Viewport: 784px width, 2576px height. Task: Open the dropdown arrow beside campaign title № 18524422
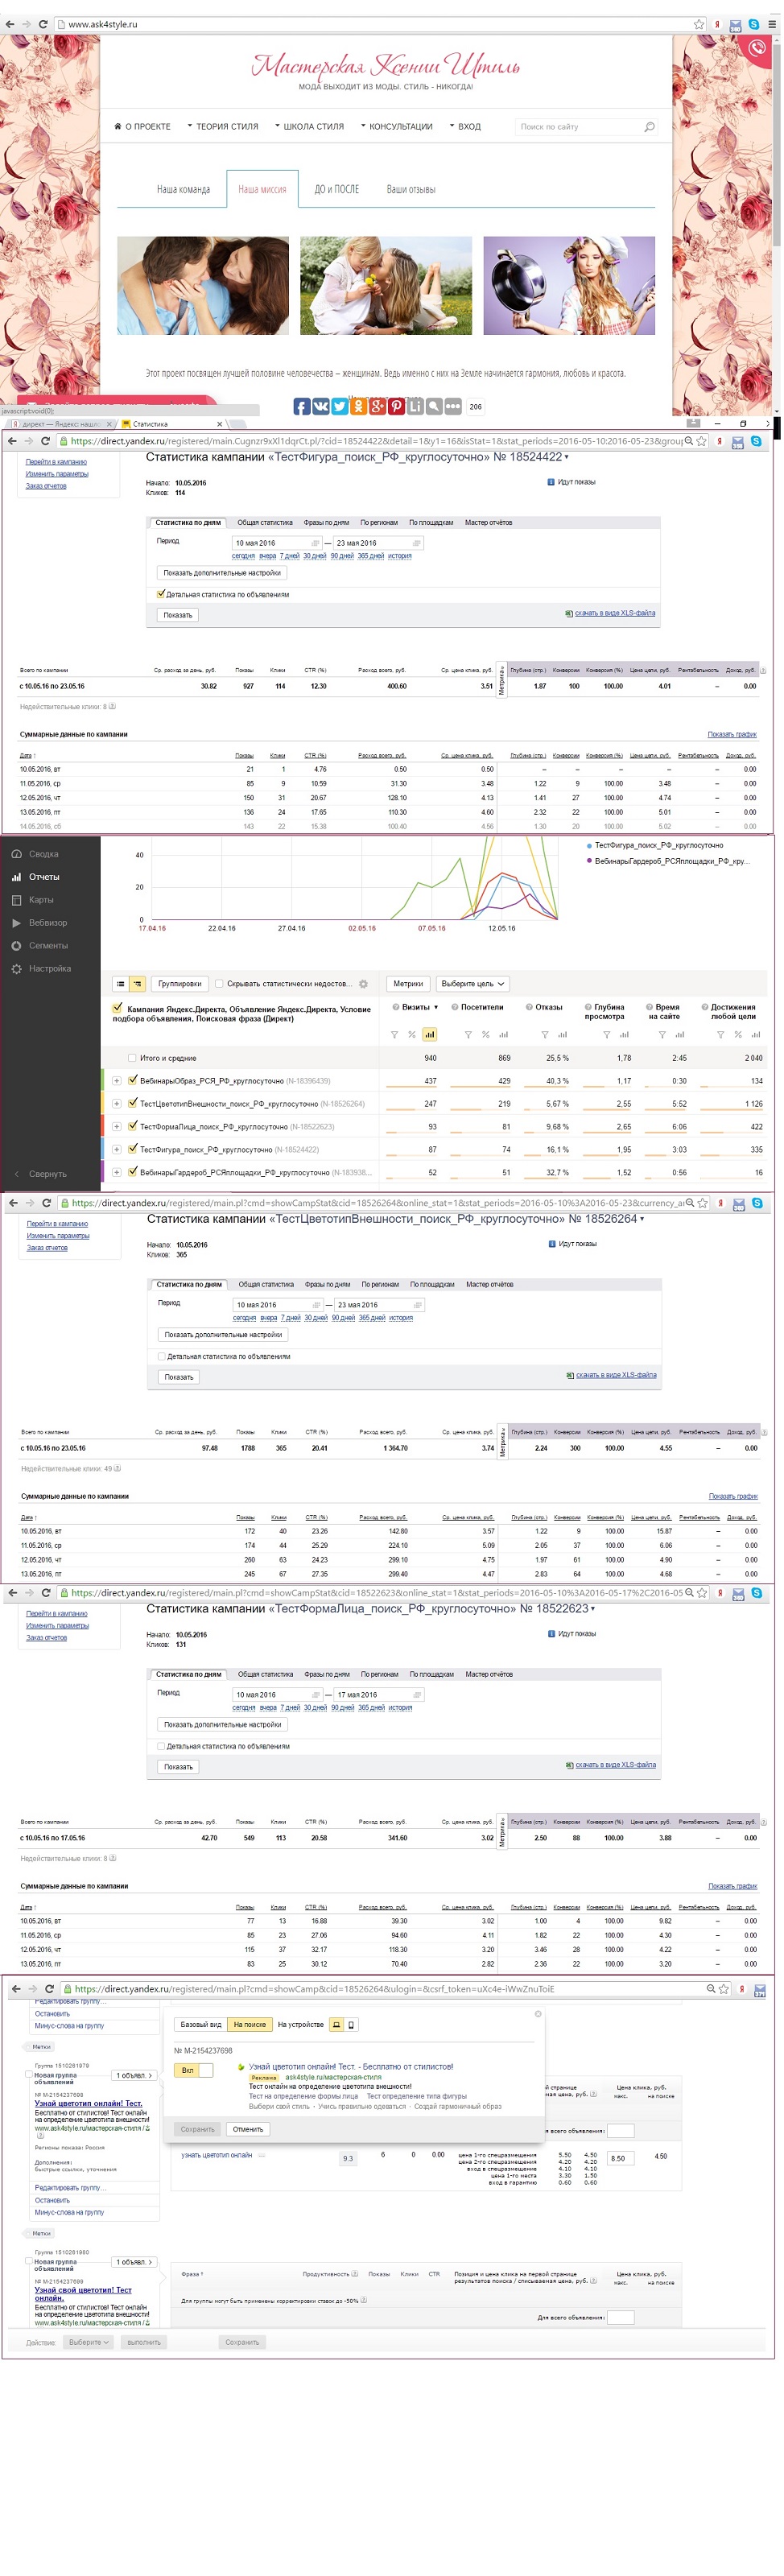coord(568,458)
